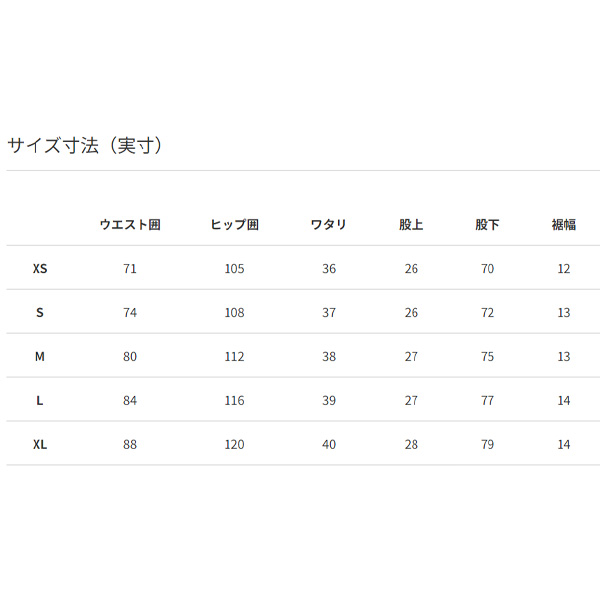Click the 裾幅 column header
Image resolution: width=600 pixels, height=600 pixels.
coord(564,225)
